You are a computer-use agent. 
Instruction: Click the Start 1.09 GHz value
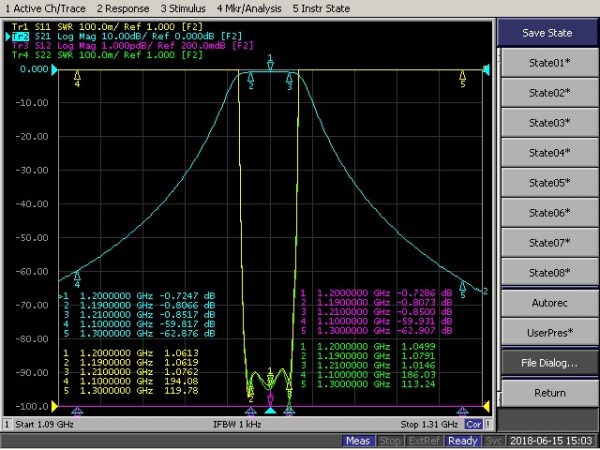point(44,424)
